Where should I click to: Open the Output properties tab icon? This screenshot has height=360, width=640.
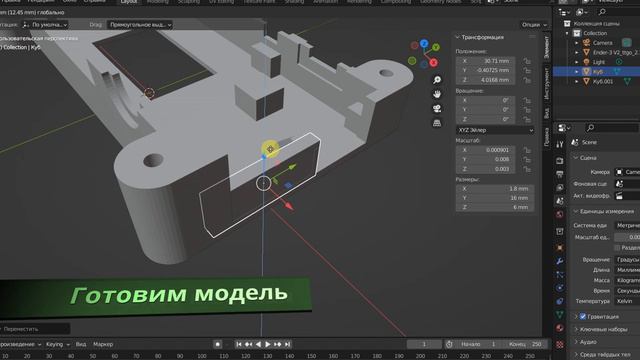(x=560, y=174)
